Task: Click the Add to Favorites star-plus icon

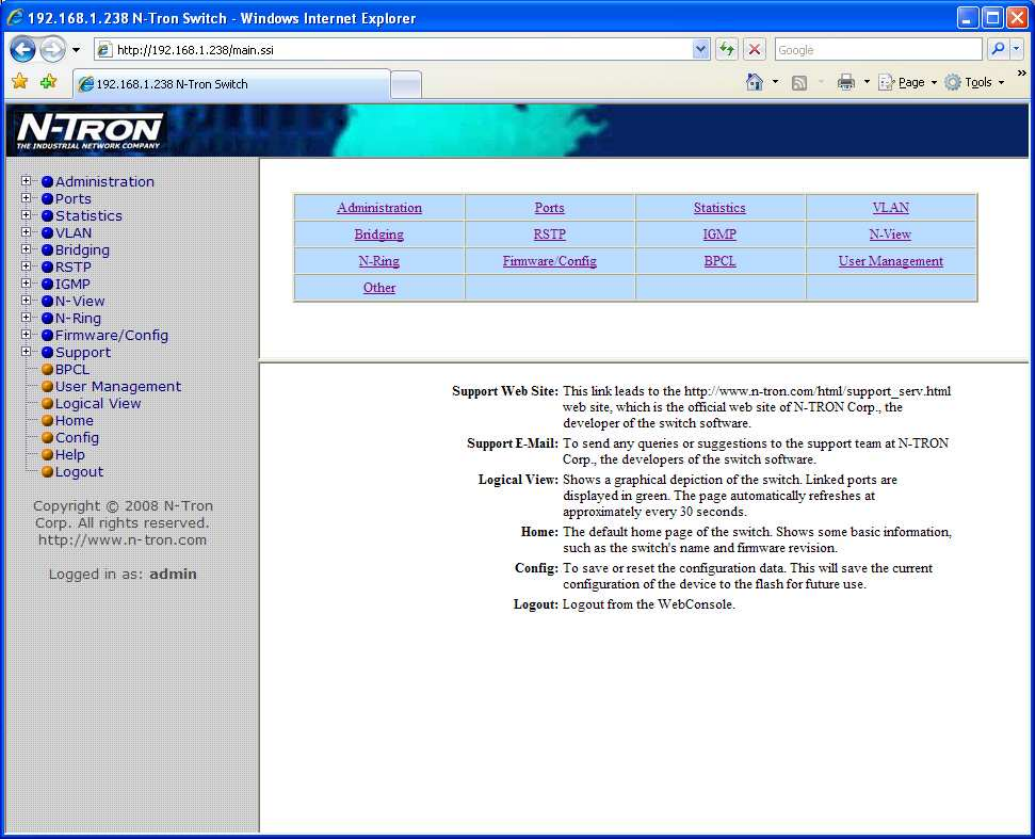Action: click(x=48, y=82)
